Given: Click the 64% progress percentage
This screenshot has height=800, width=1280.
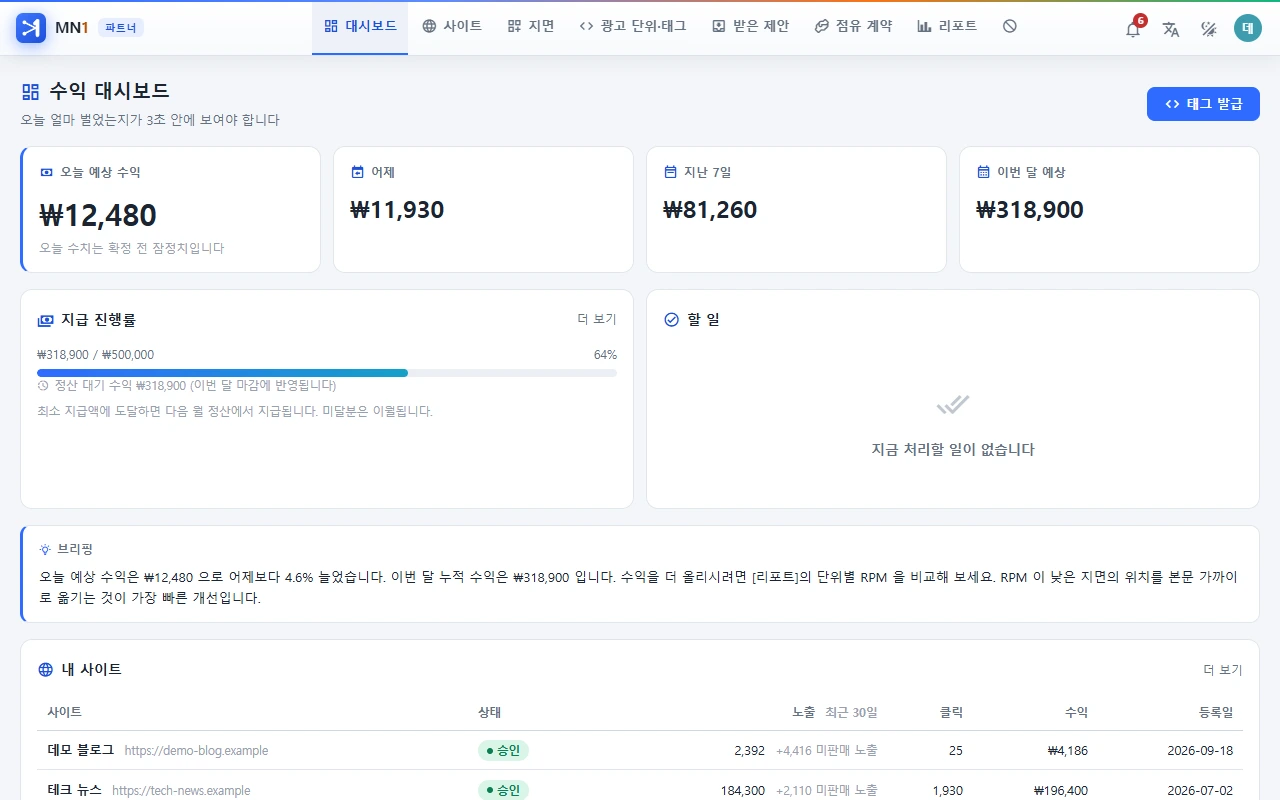Looking at the screenshot, I should coord(605,355).
